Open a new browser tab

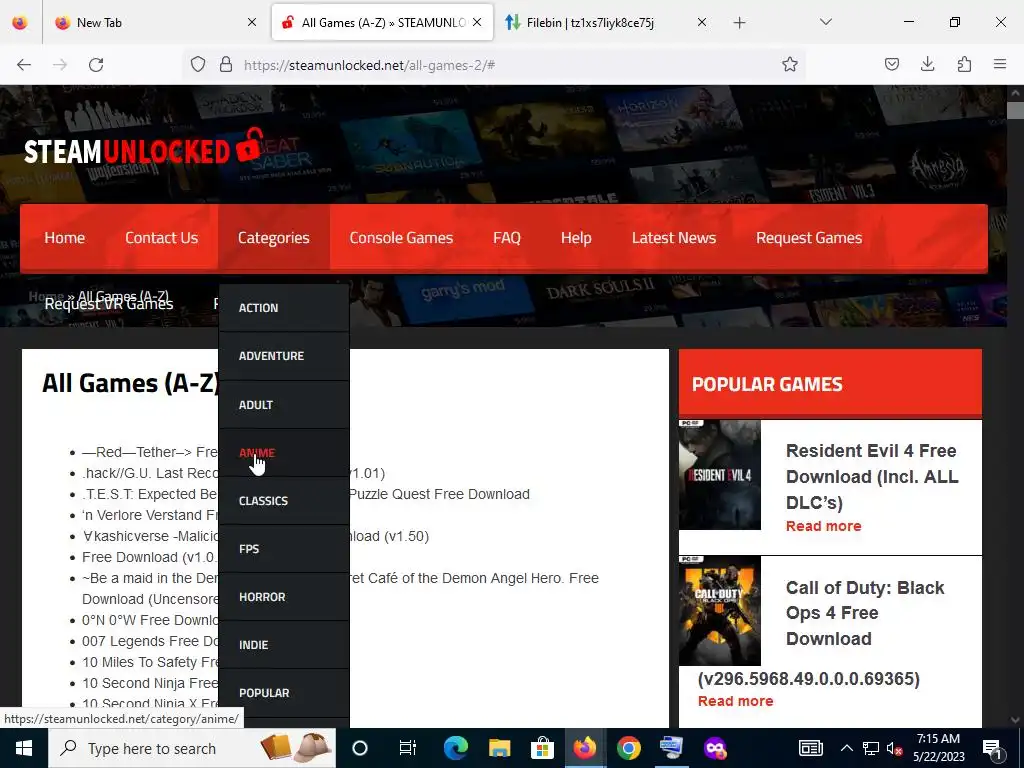(739, 23)
